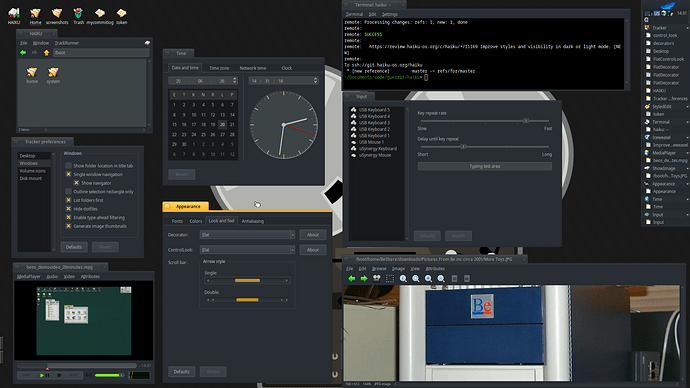690x388 pixels.
Task: Open the Fonts tab in Appearance
Action: click(x=177, y=221)
